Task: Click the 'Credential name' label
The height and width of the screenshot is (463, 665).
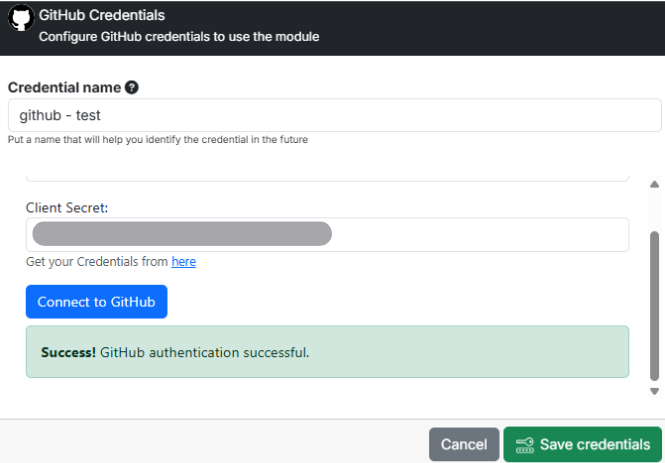Action: (64, 87)
